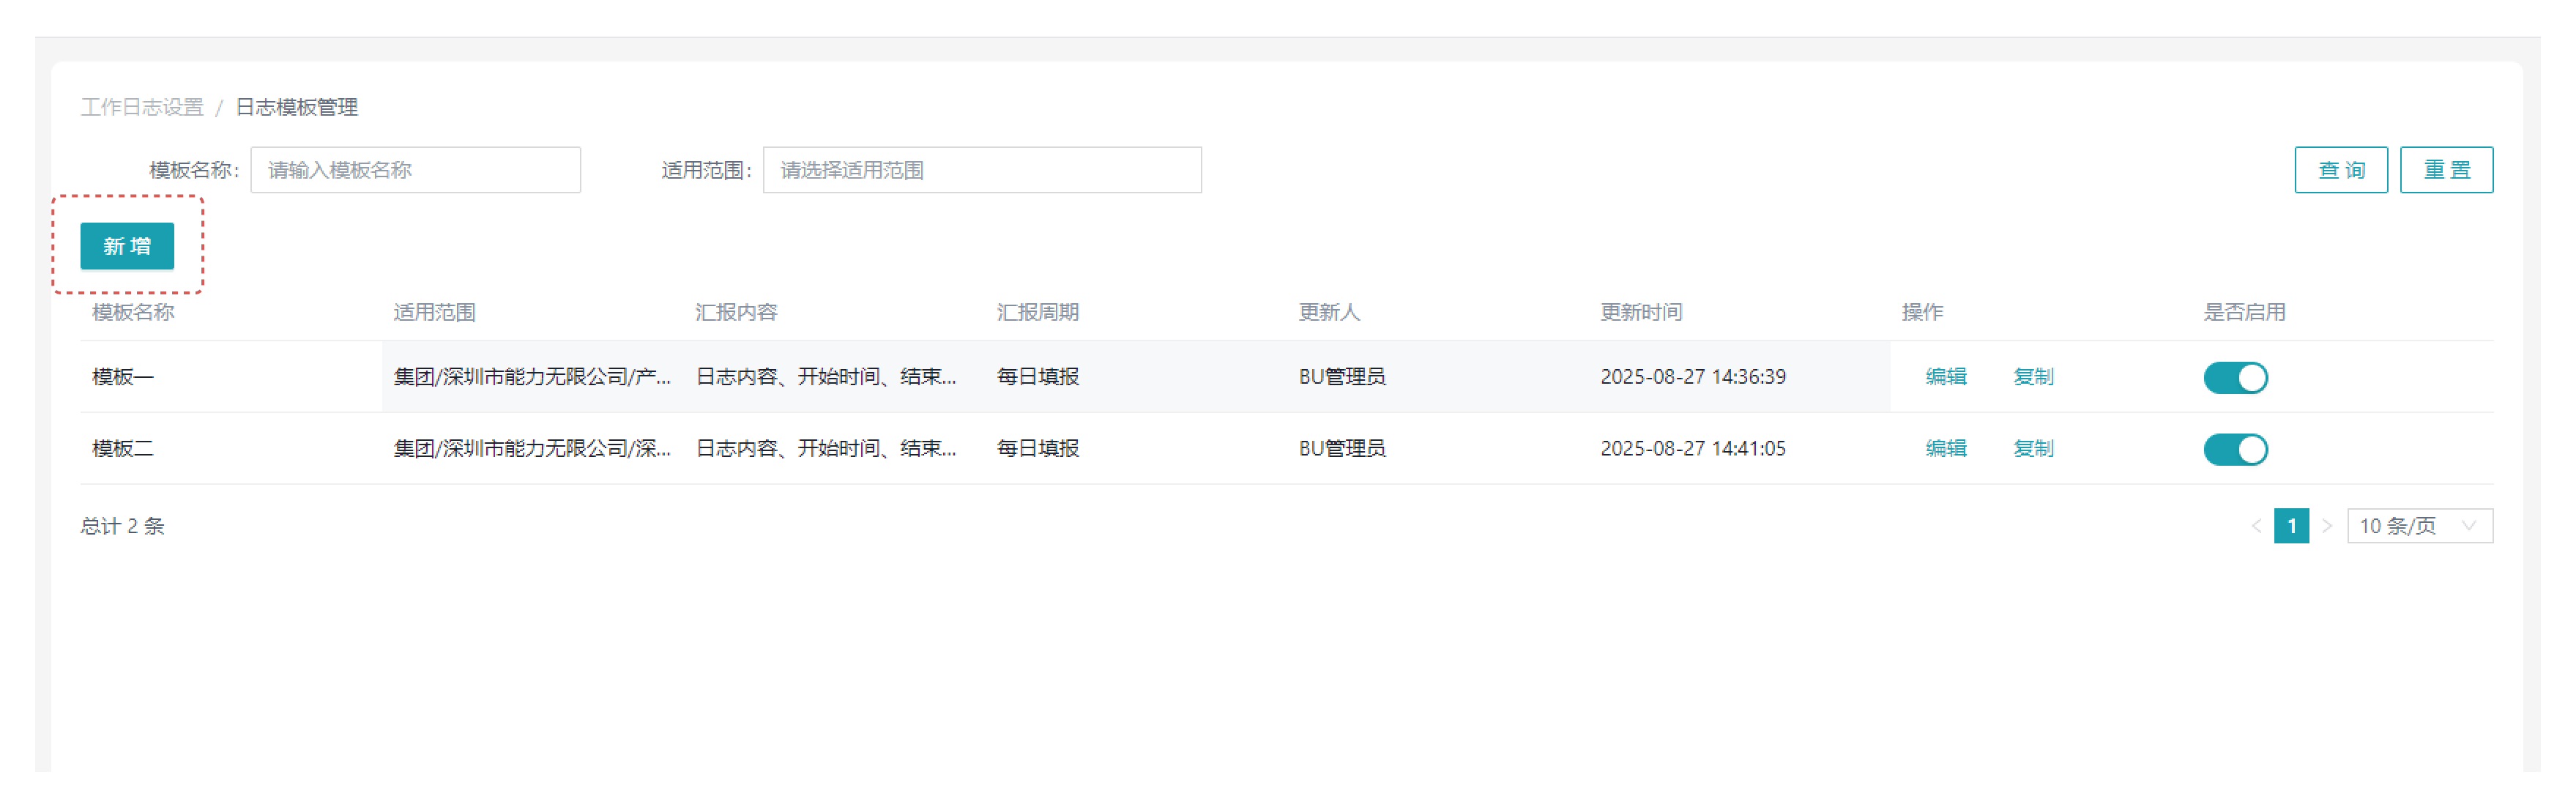This screenshot has height=807, width=2576.
Task: Click the previous page arrow icon
Action: pos(2255,526)
